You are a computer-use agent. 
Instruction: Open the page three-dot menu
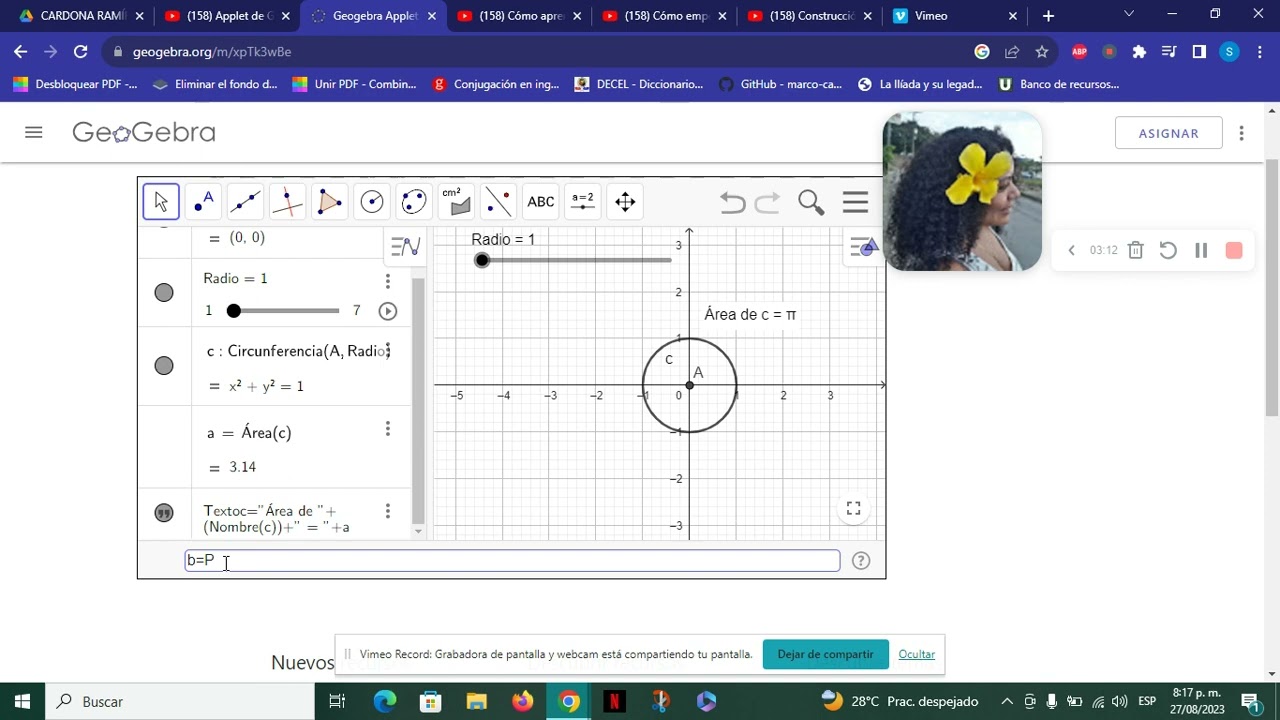coord(1241,133)
